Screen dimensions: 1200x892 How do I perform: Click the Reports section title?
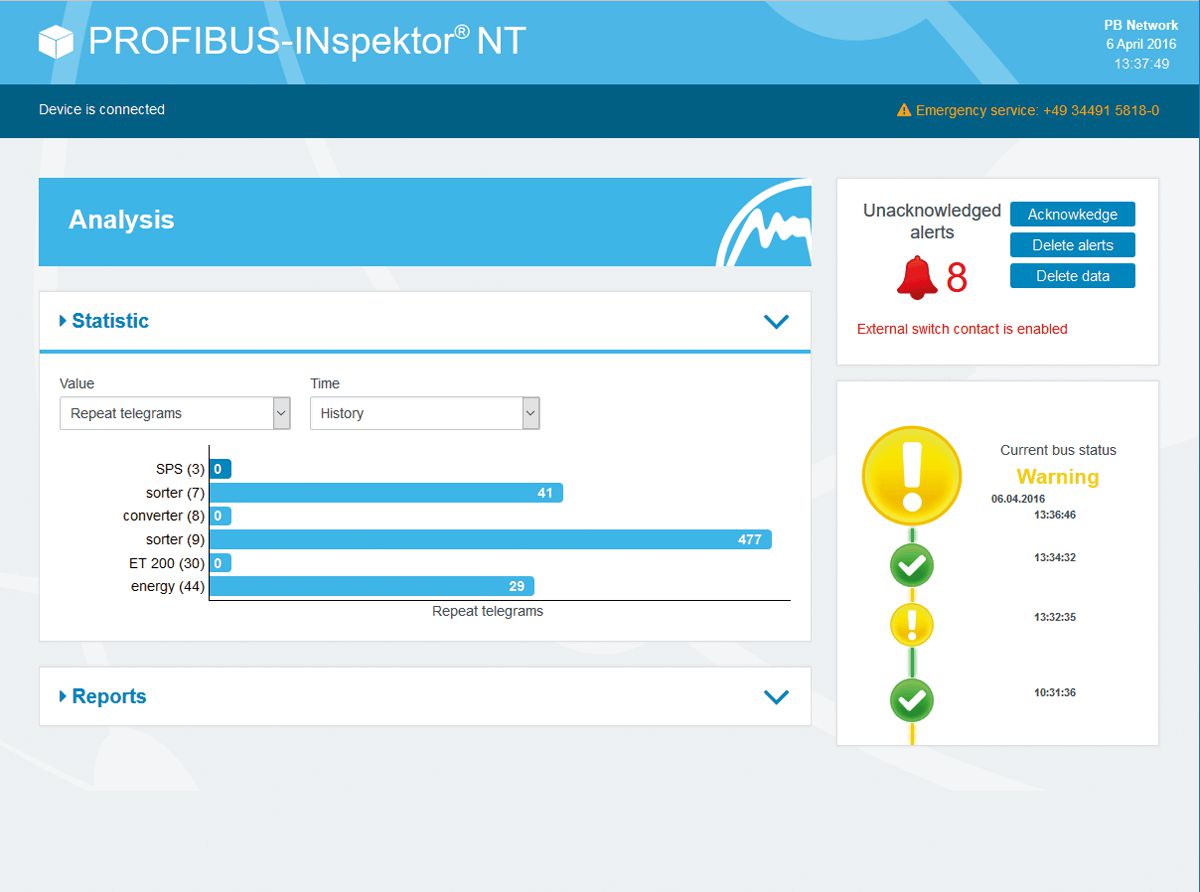(x=108, y=697)
